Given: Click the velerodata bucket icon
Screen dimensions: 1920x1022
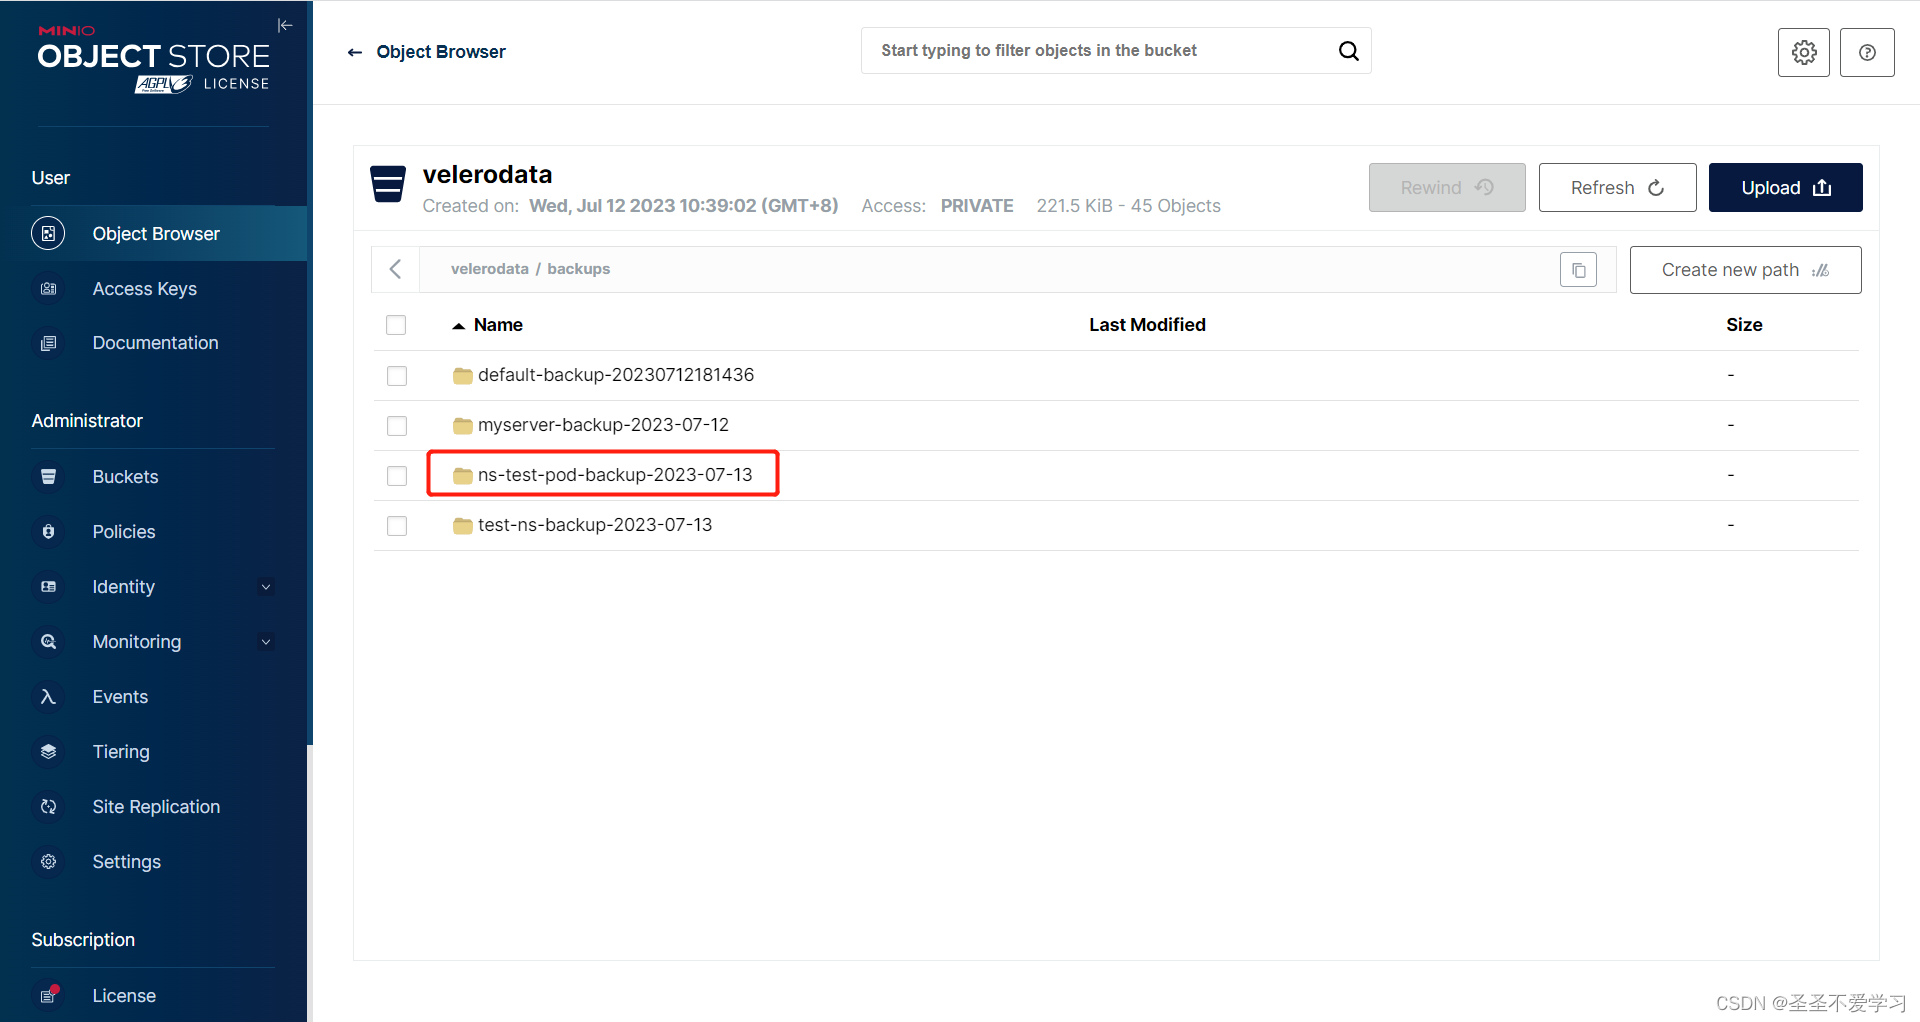Looking at the screenshot, I should pos(388,184).
